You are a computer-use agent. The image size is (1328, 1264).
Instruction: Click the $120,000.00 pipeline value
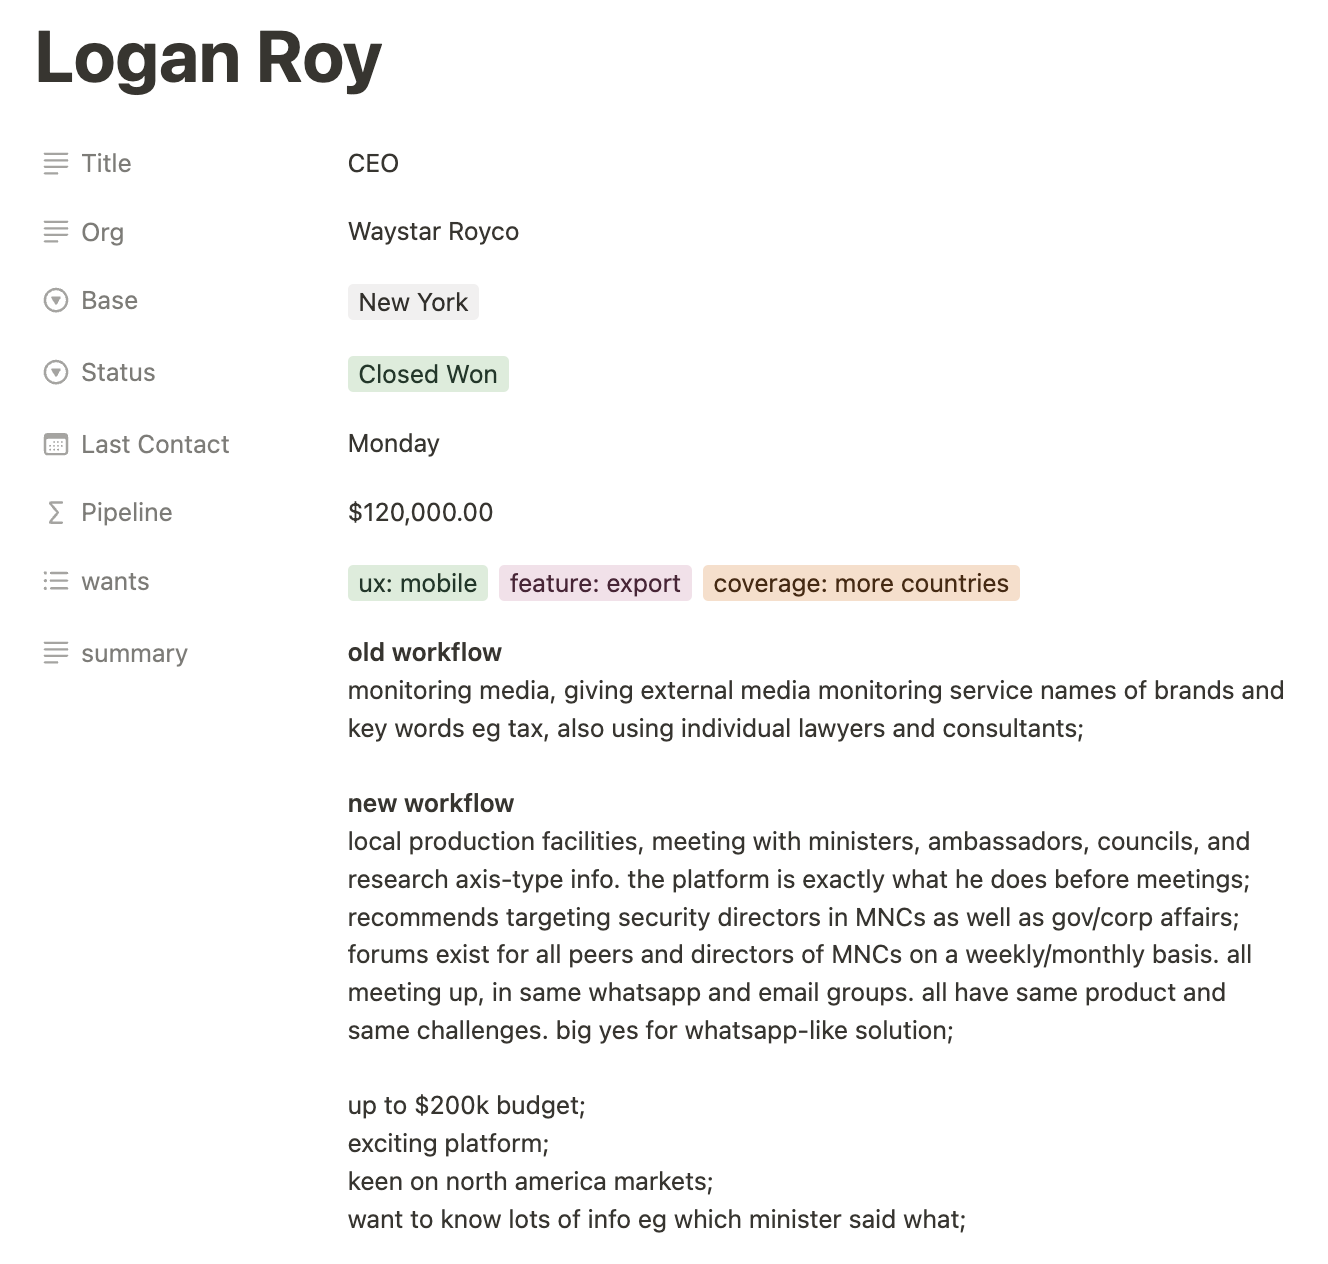click(x=420, y=512)
